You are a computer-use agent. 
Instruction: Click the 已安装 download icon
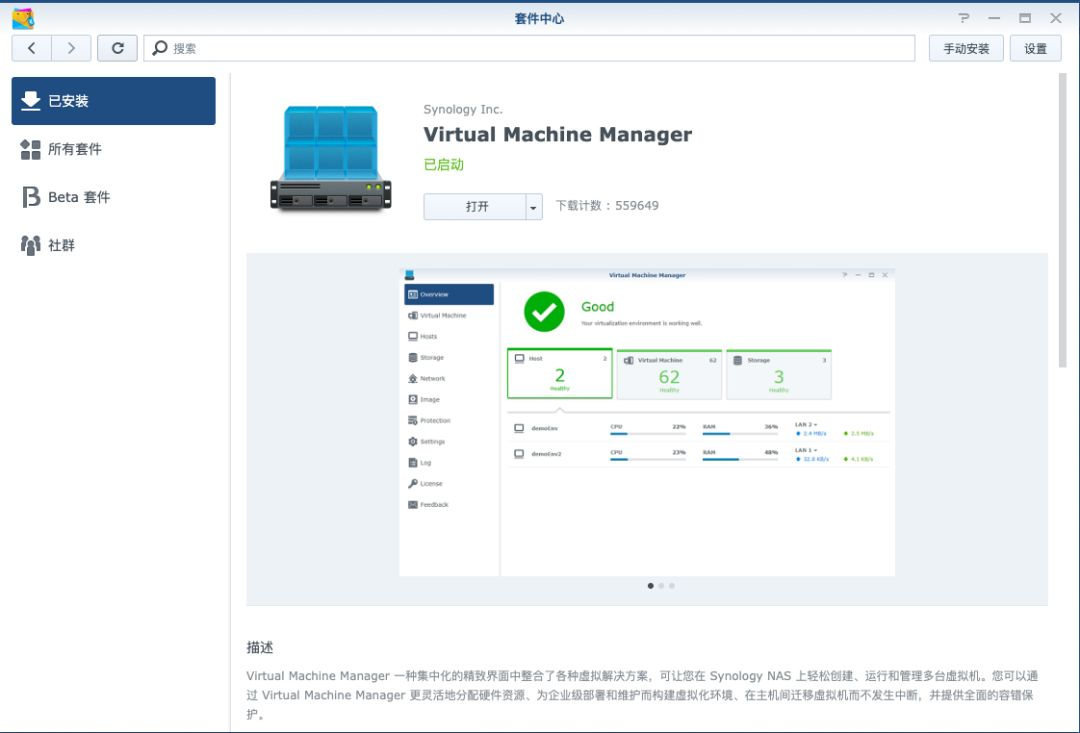(x=30, y=101)
